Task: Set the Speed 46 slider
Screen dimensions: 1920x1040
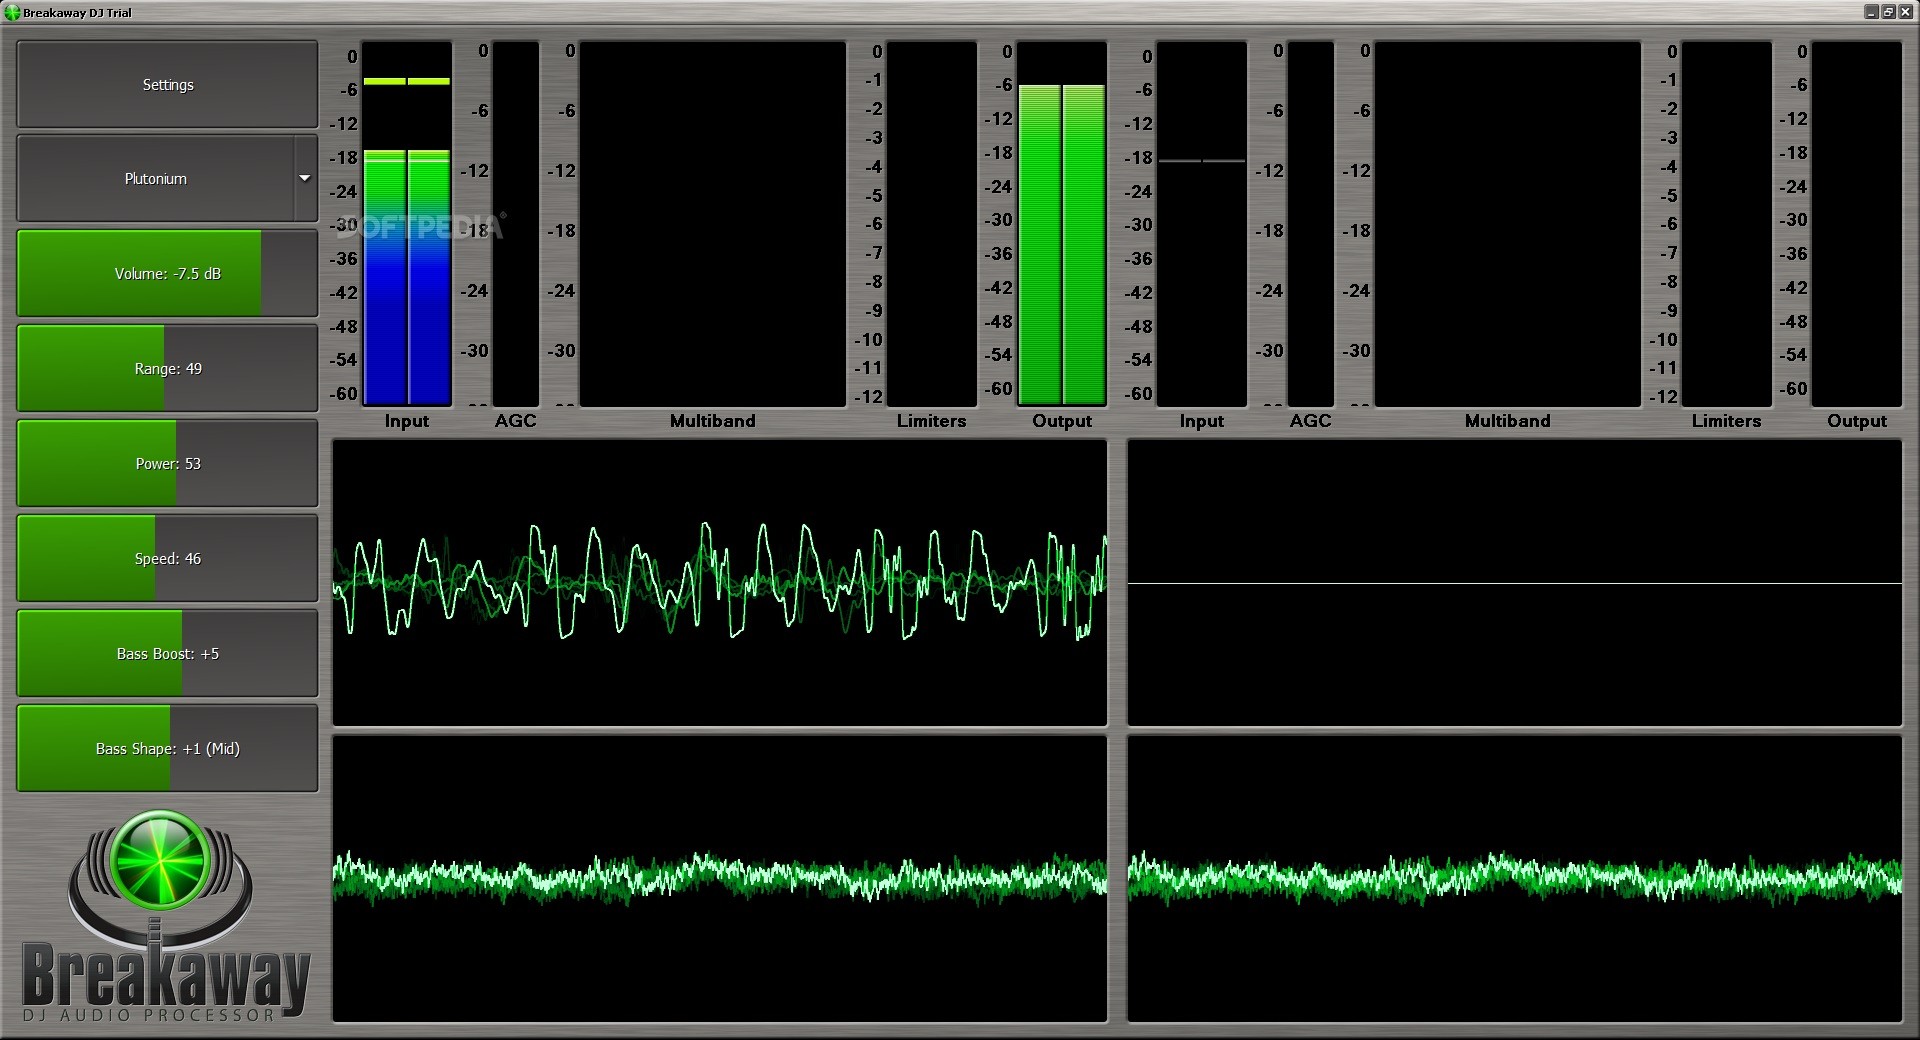Action: click(x=167, y=559)
